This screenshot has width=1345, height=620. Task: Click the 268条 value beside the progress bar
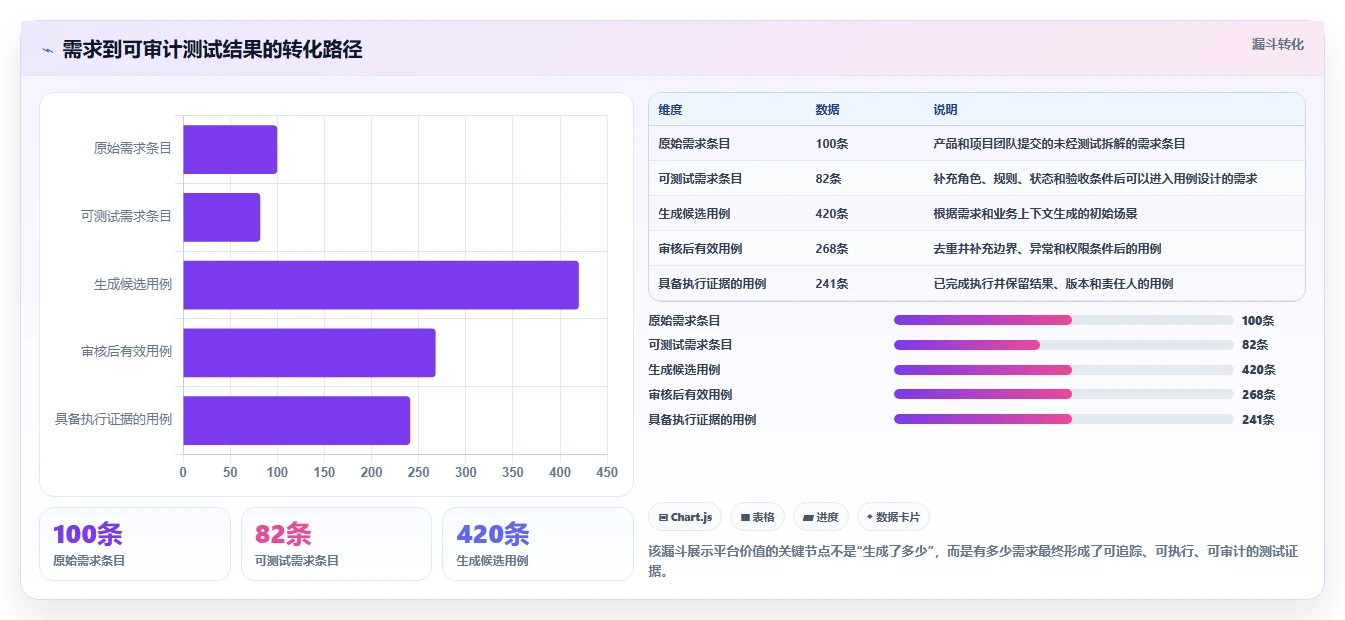(1259, 395)
